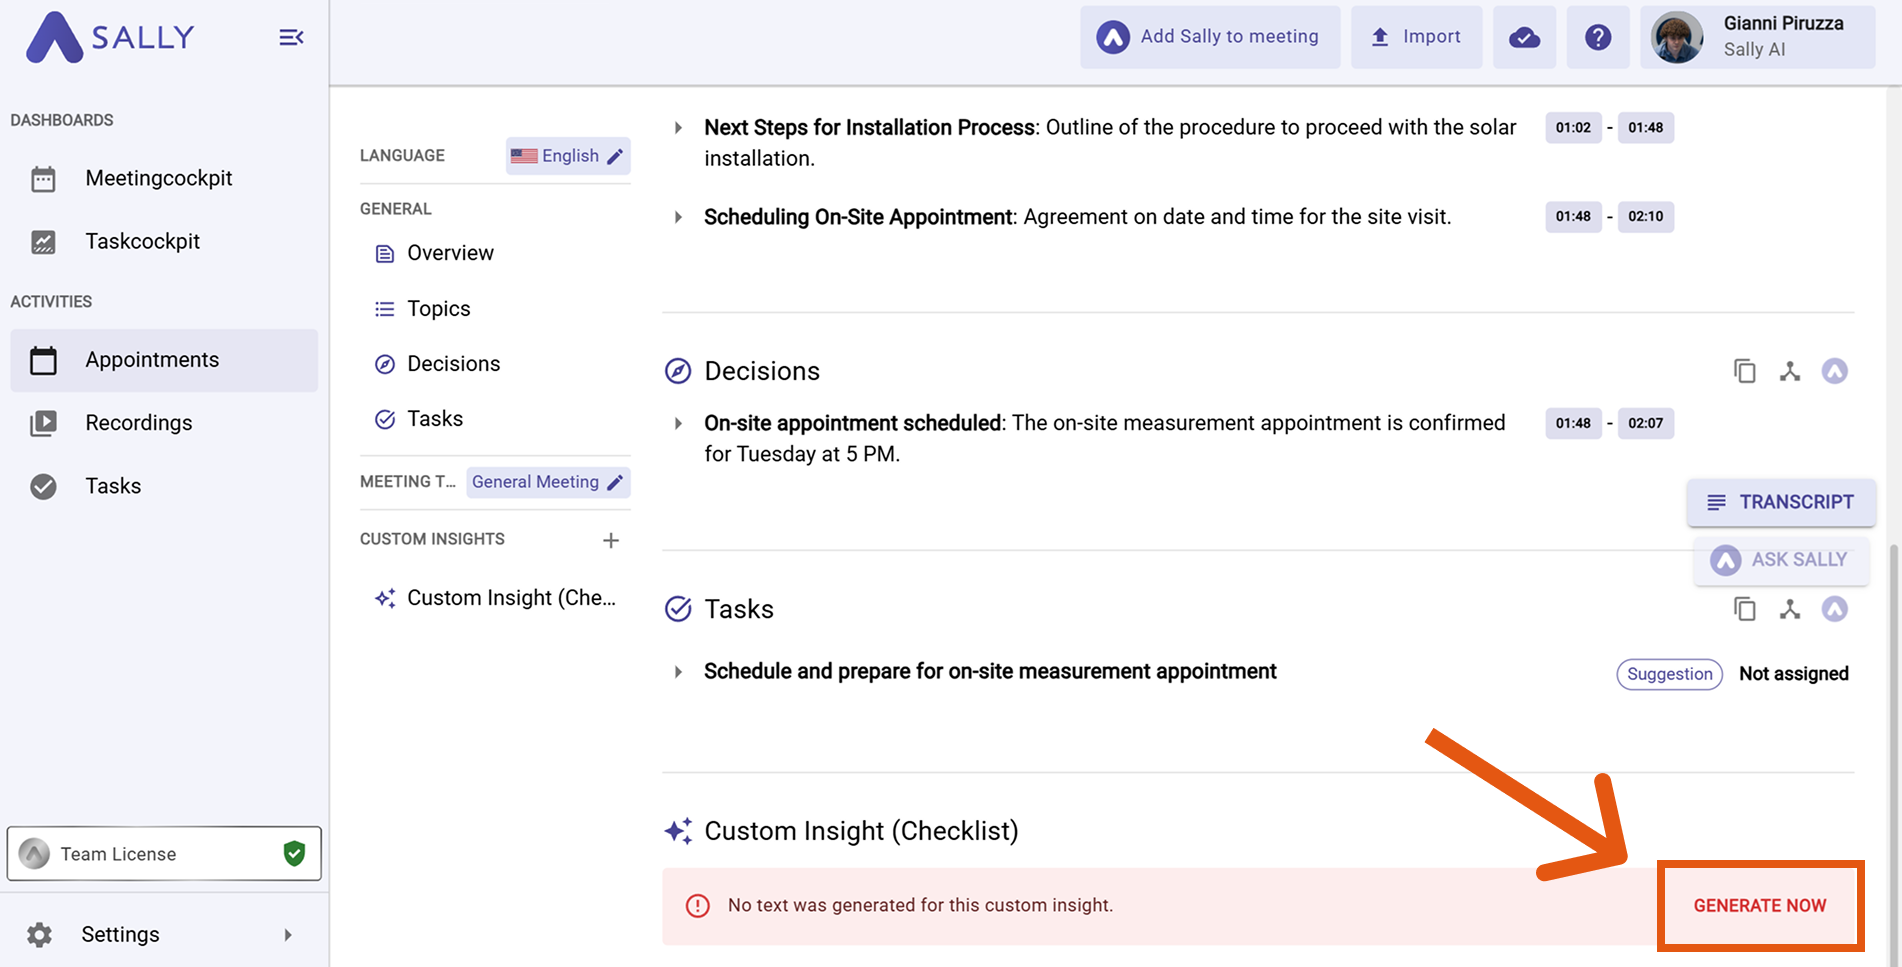Click the cloud sync status icon

click(1524, 37)
